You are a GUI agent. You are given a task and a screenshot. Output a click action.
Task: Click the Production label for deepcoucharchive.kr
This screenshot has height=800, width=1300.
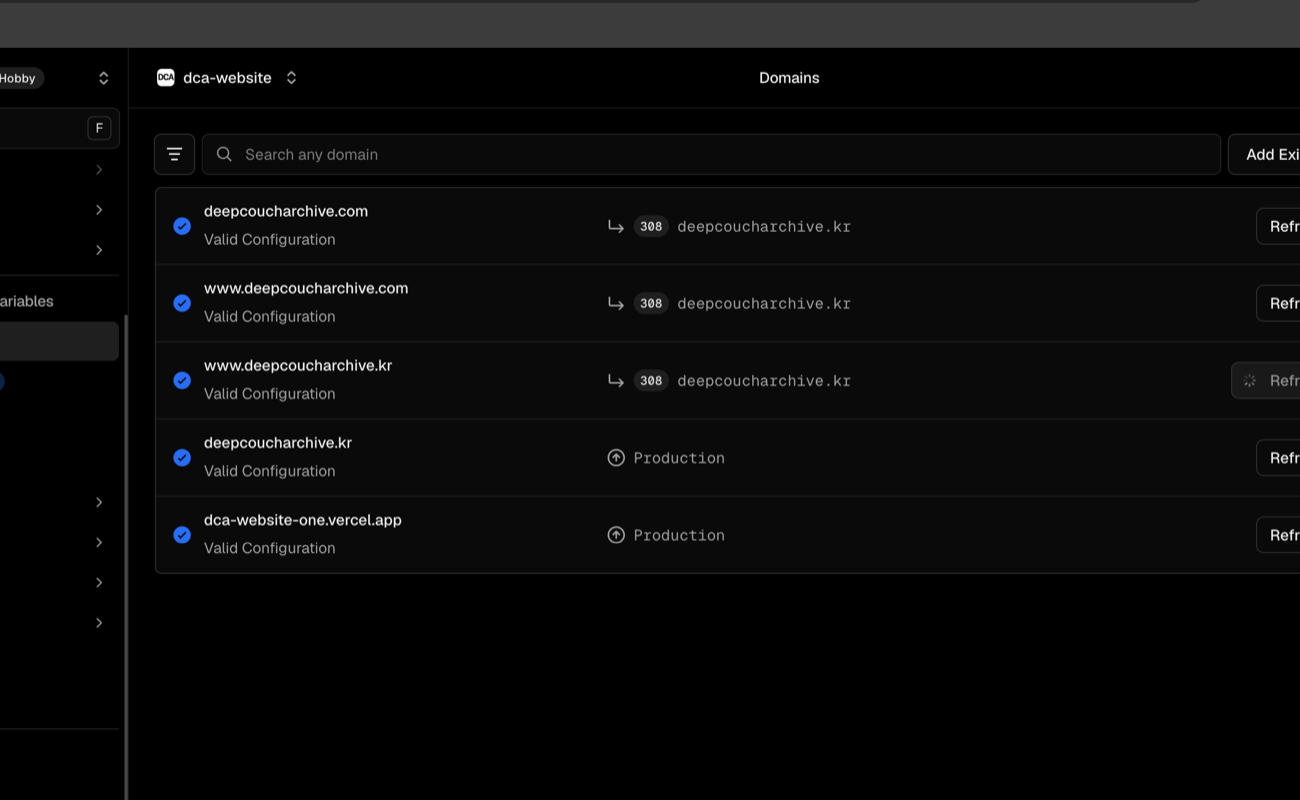[679, 458]
